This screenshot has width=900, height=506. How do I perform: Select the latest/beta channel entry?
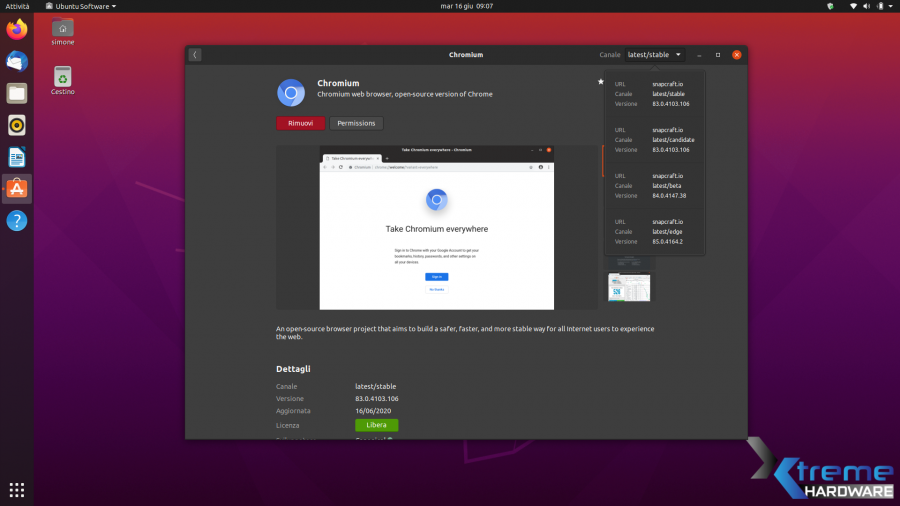point(654,185)
